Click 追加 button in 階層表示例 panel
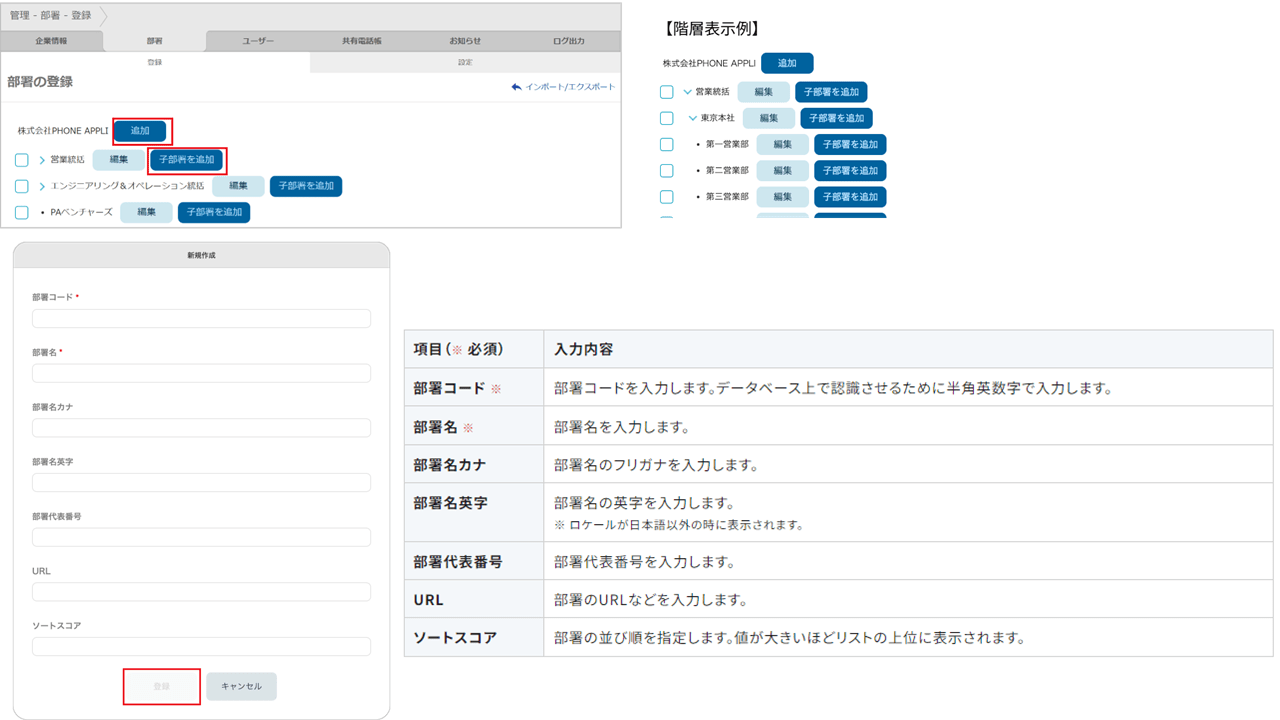The image size is (1280, 720). click(x=787, y=63)
